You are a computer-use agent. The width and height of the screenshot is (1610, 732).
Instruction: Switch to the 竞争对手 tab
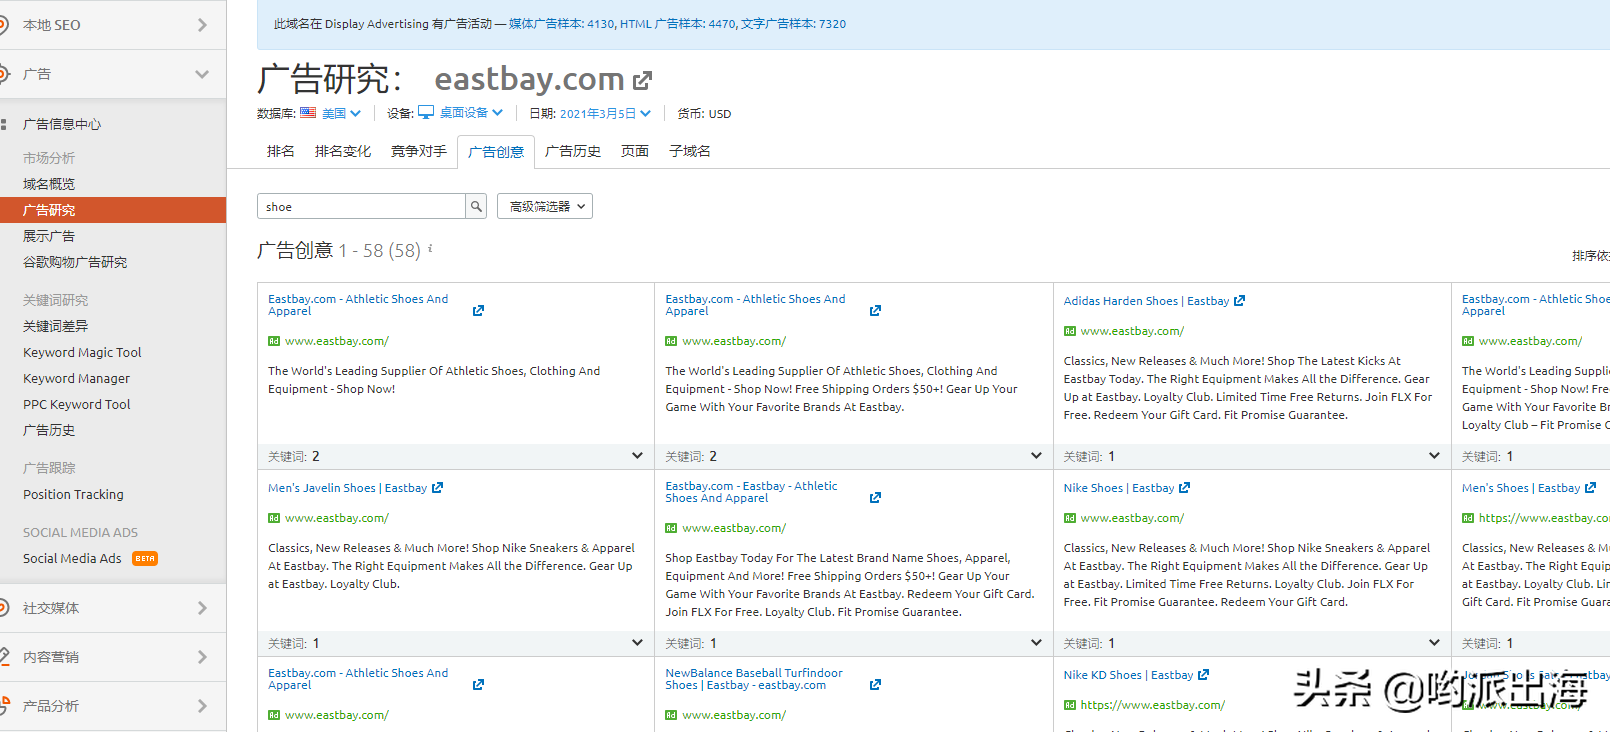(419, 151)
